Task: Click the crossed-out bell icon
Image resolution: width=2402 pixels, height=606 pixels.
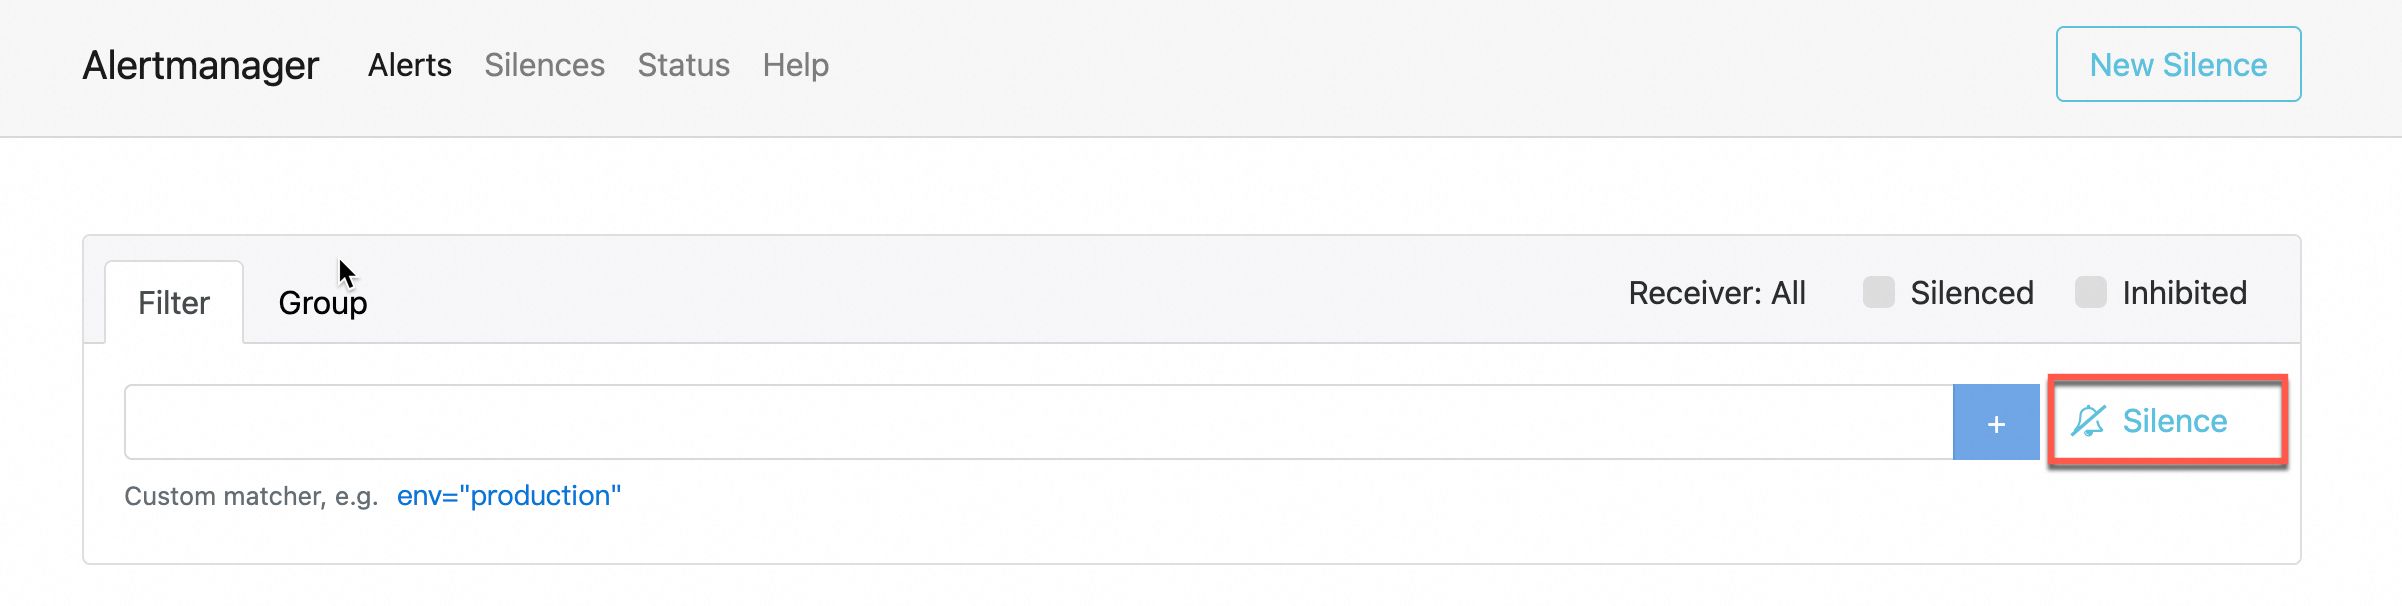Action: (2088, 421)
